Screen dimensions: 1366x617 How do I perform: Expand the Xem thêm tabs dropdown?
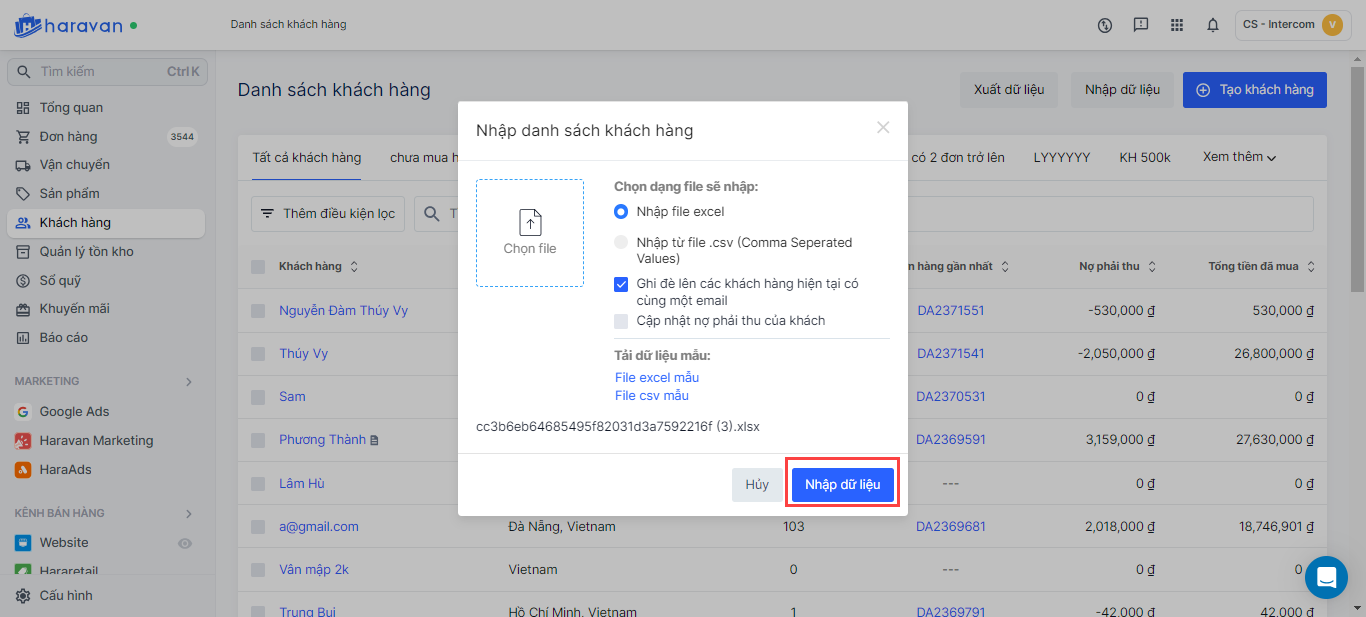[1240, 157]
